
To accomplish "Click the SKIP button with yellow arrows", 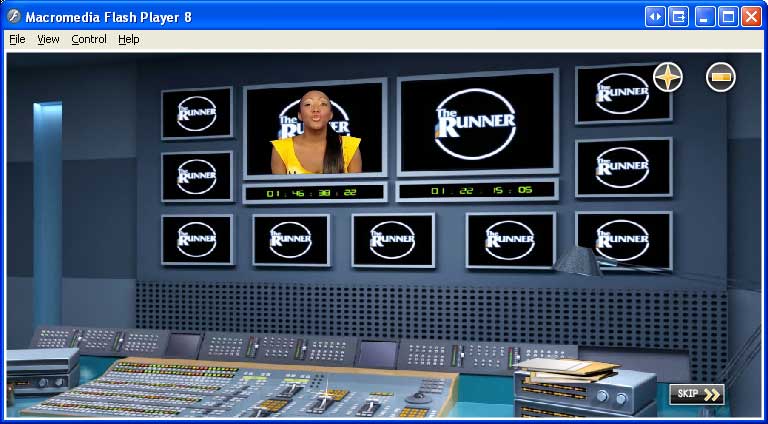I will (696, 394).
